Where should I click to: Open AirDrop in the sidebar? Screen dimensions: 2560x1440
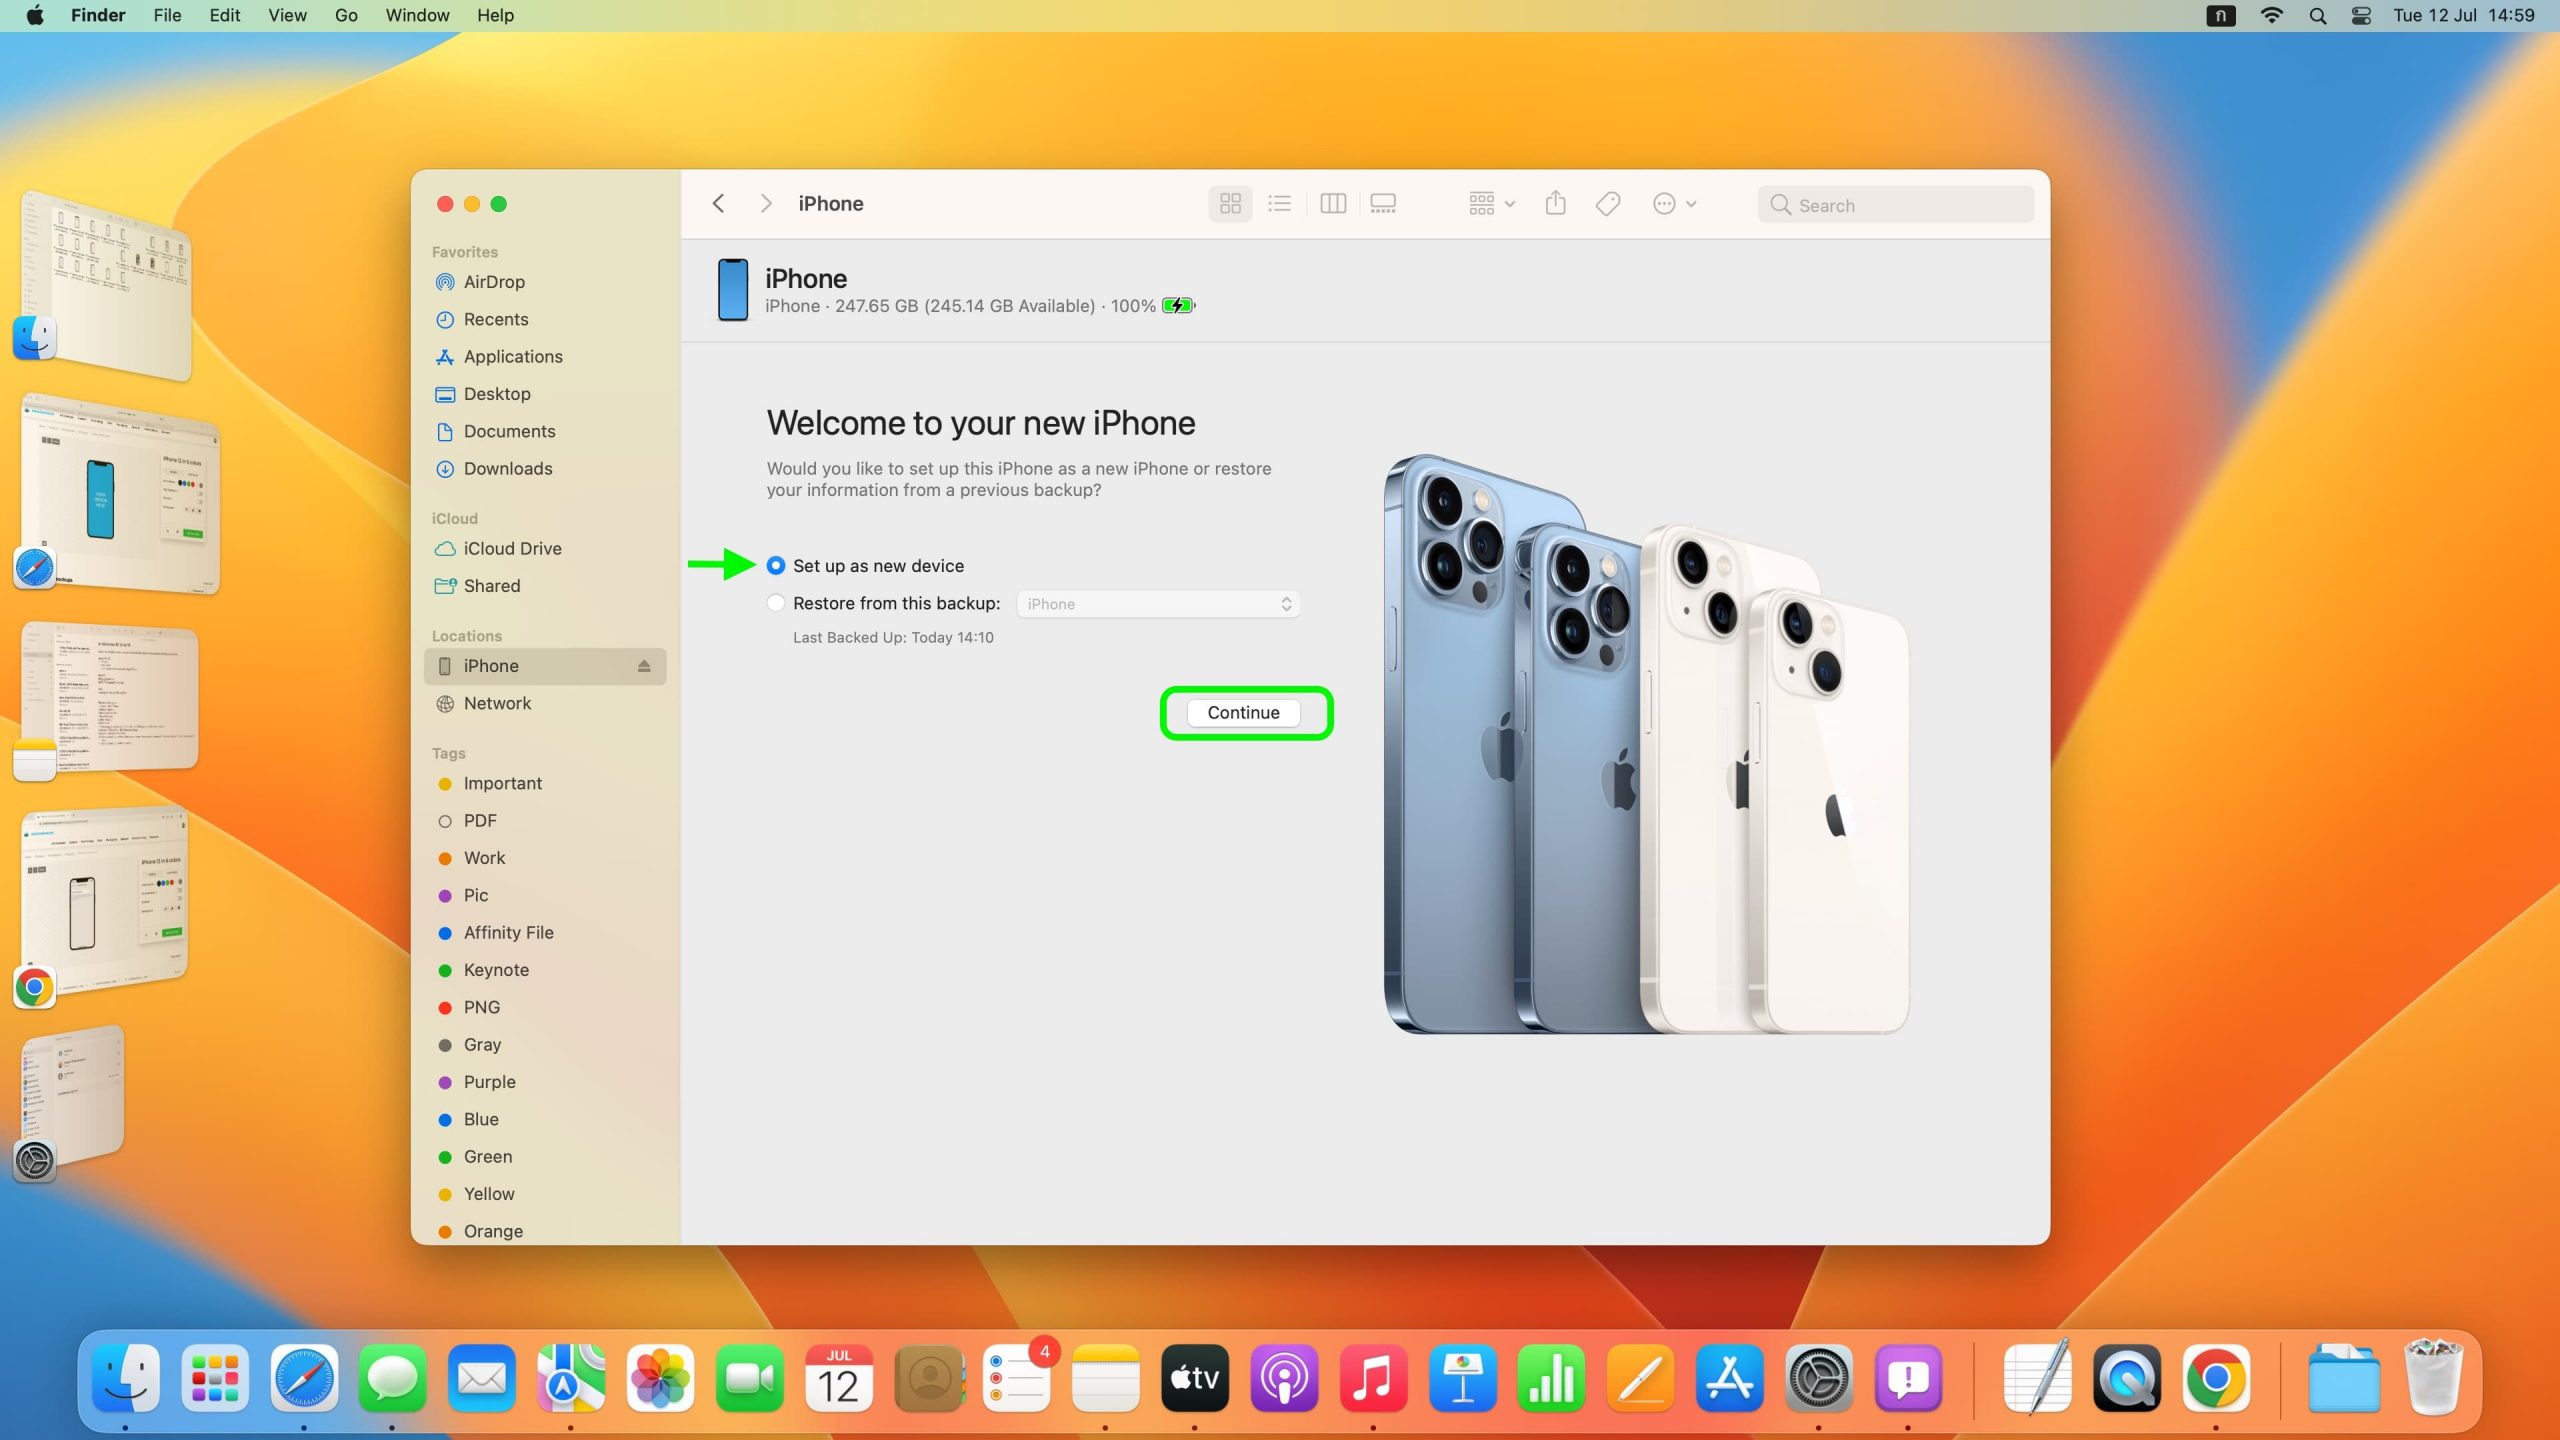pyautogui.click(x=494, y=282)
